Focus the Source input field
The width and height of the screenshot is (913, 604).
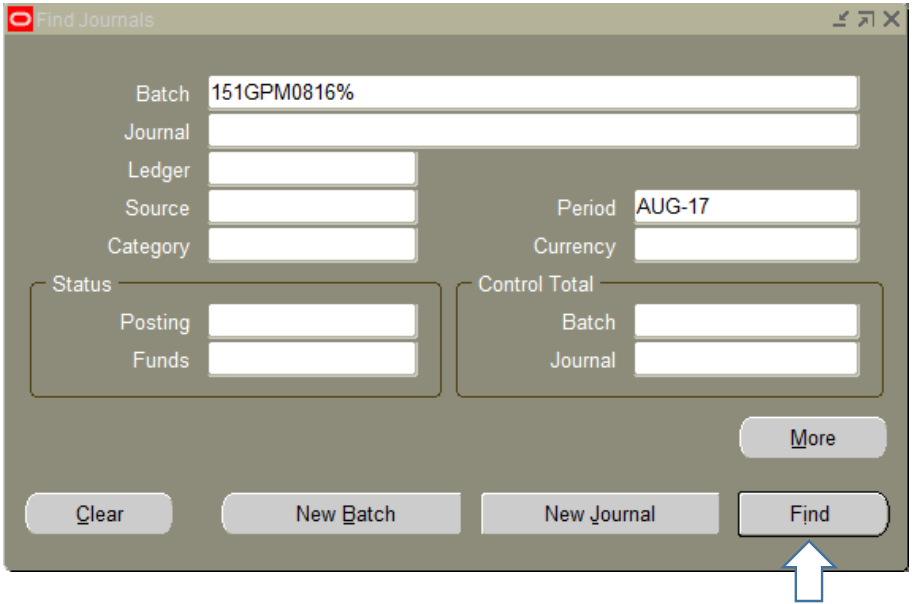tap(312, 207)
